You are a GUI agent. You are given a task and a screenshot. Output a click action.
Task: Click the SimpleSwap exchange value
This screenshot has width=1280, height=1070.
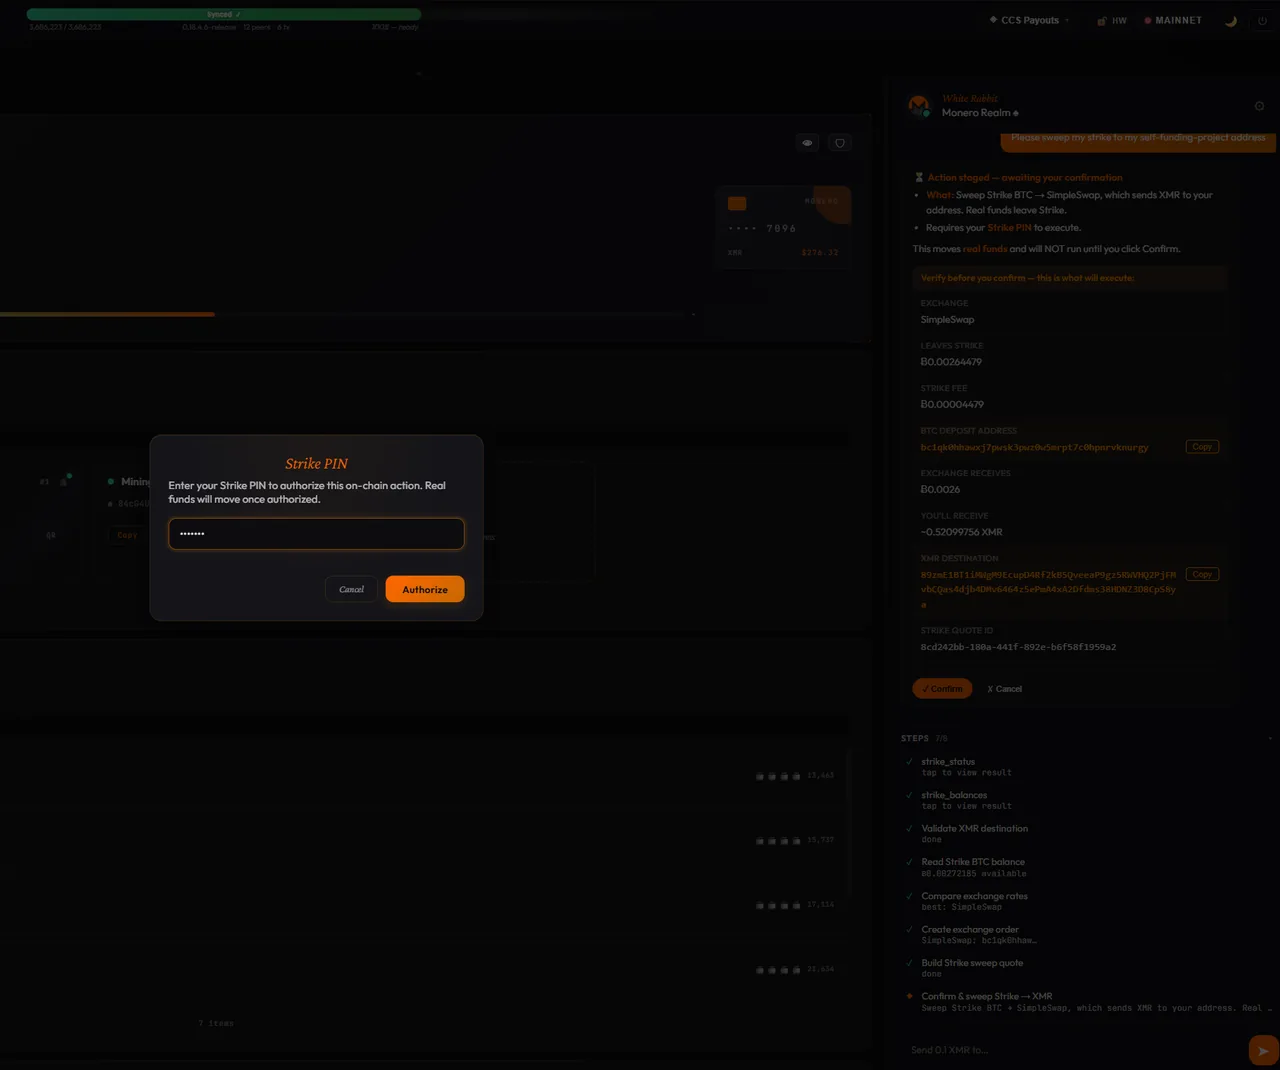click(947, 320)
